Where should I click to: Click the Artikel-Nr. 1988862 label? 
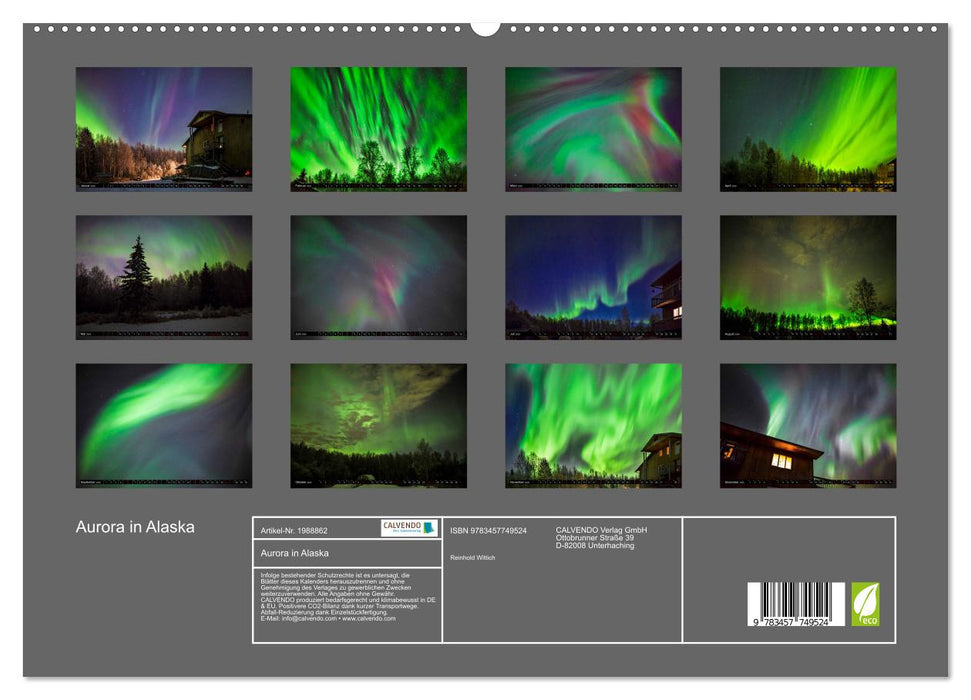pyautogui.click(x=293, y=532)
